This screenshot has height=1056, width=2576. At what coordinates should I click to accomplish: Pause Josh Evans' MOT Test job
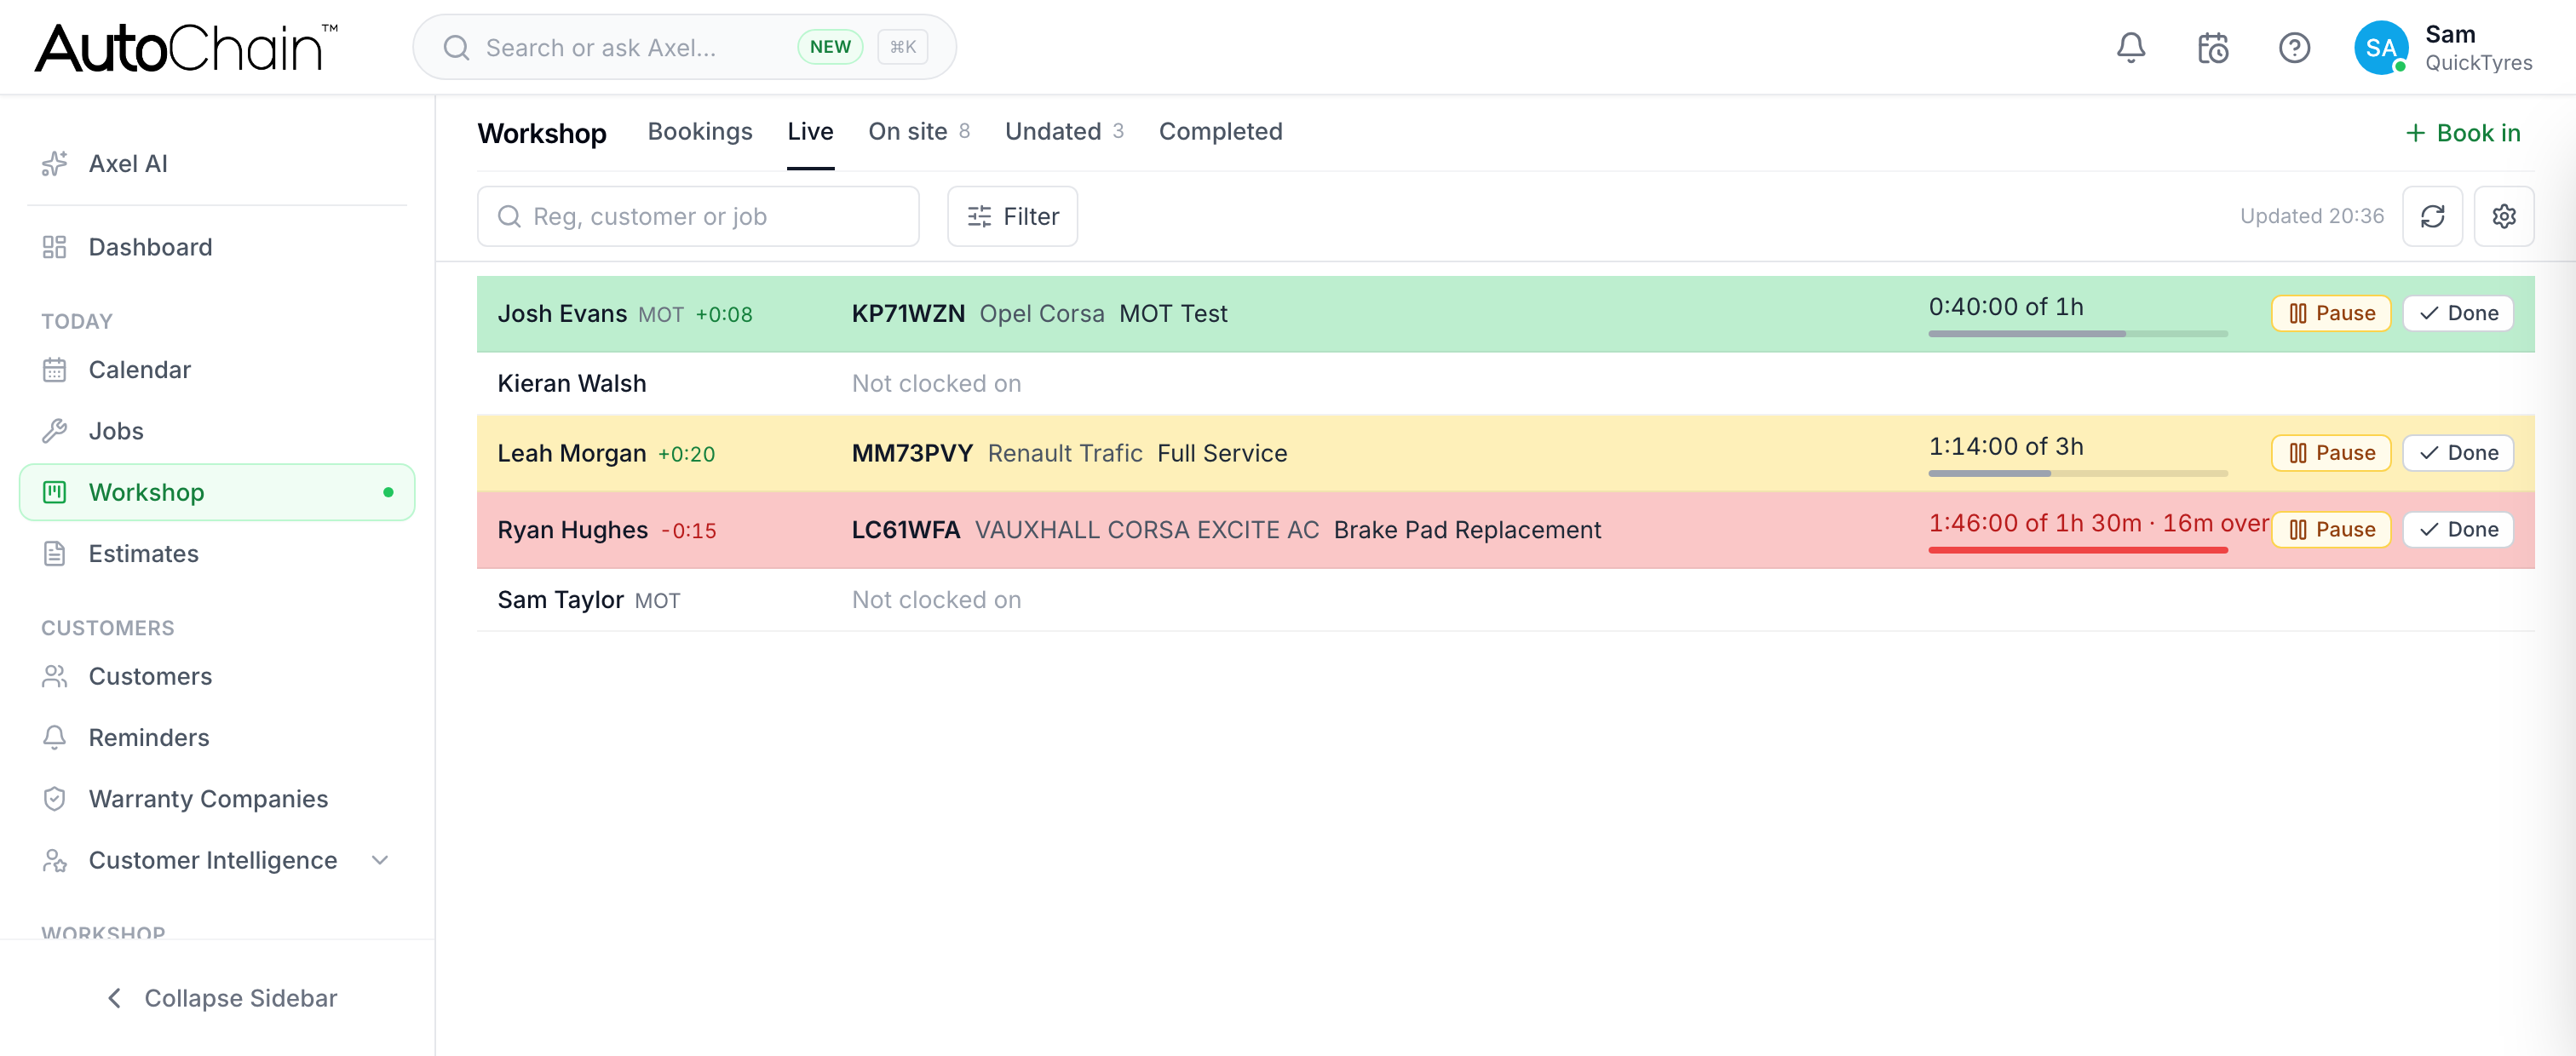point(2331,314)
